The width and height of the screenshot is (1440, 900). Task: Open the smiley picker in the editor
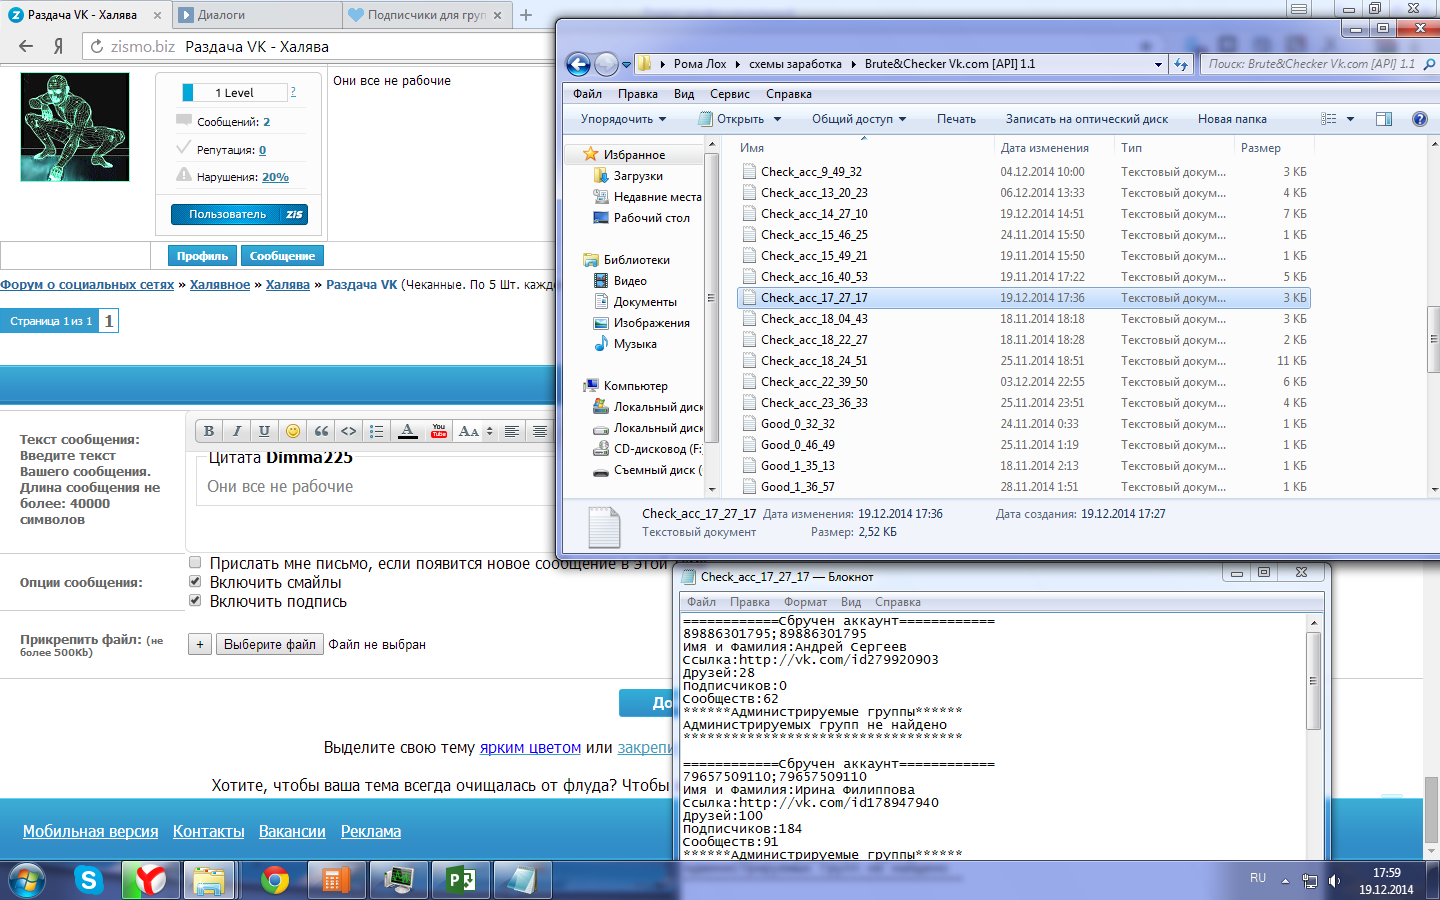[x=293, y=431]
